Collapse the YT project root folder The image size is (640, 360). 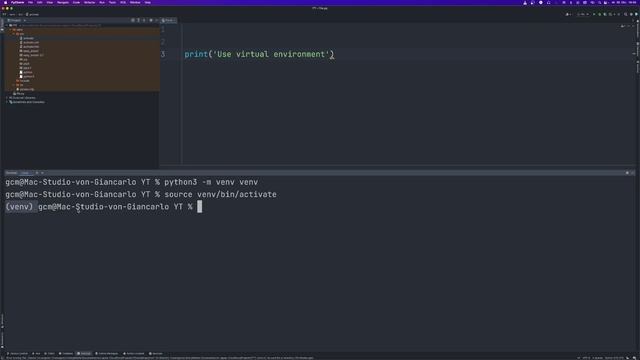coord(7,25)
